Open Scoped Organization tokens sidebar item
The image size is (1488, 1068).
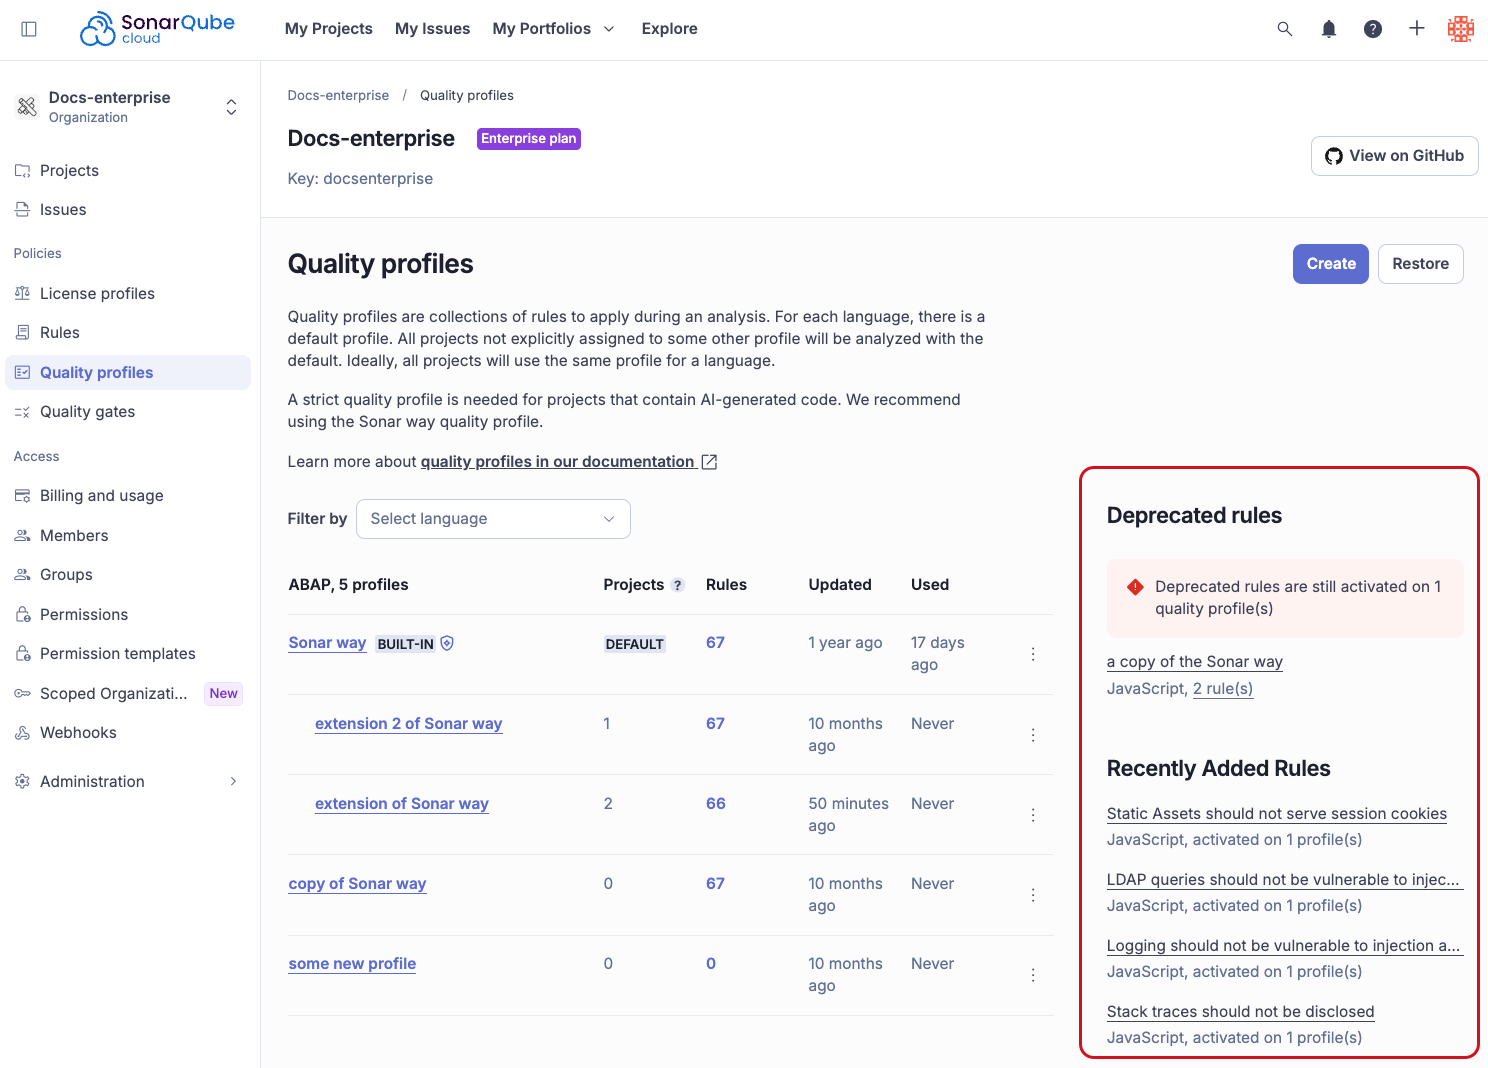(127, 694)
